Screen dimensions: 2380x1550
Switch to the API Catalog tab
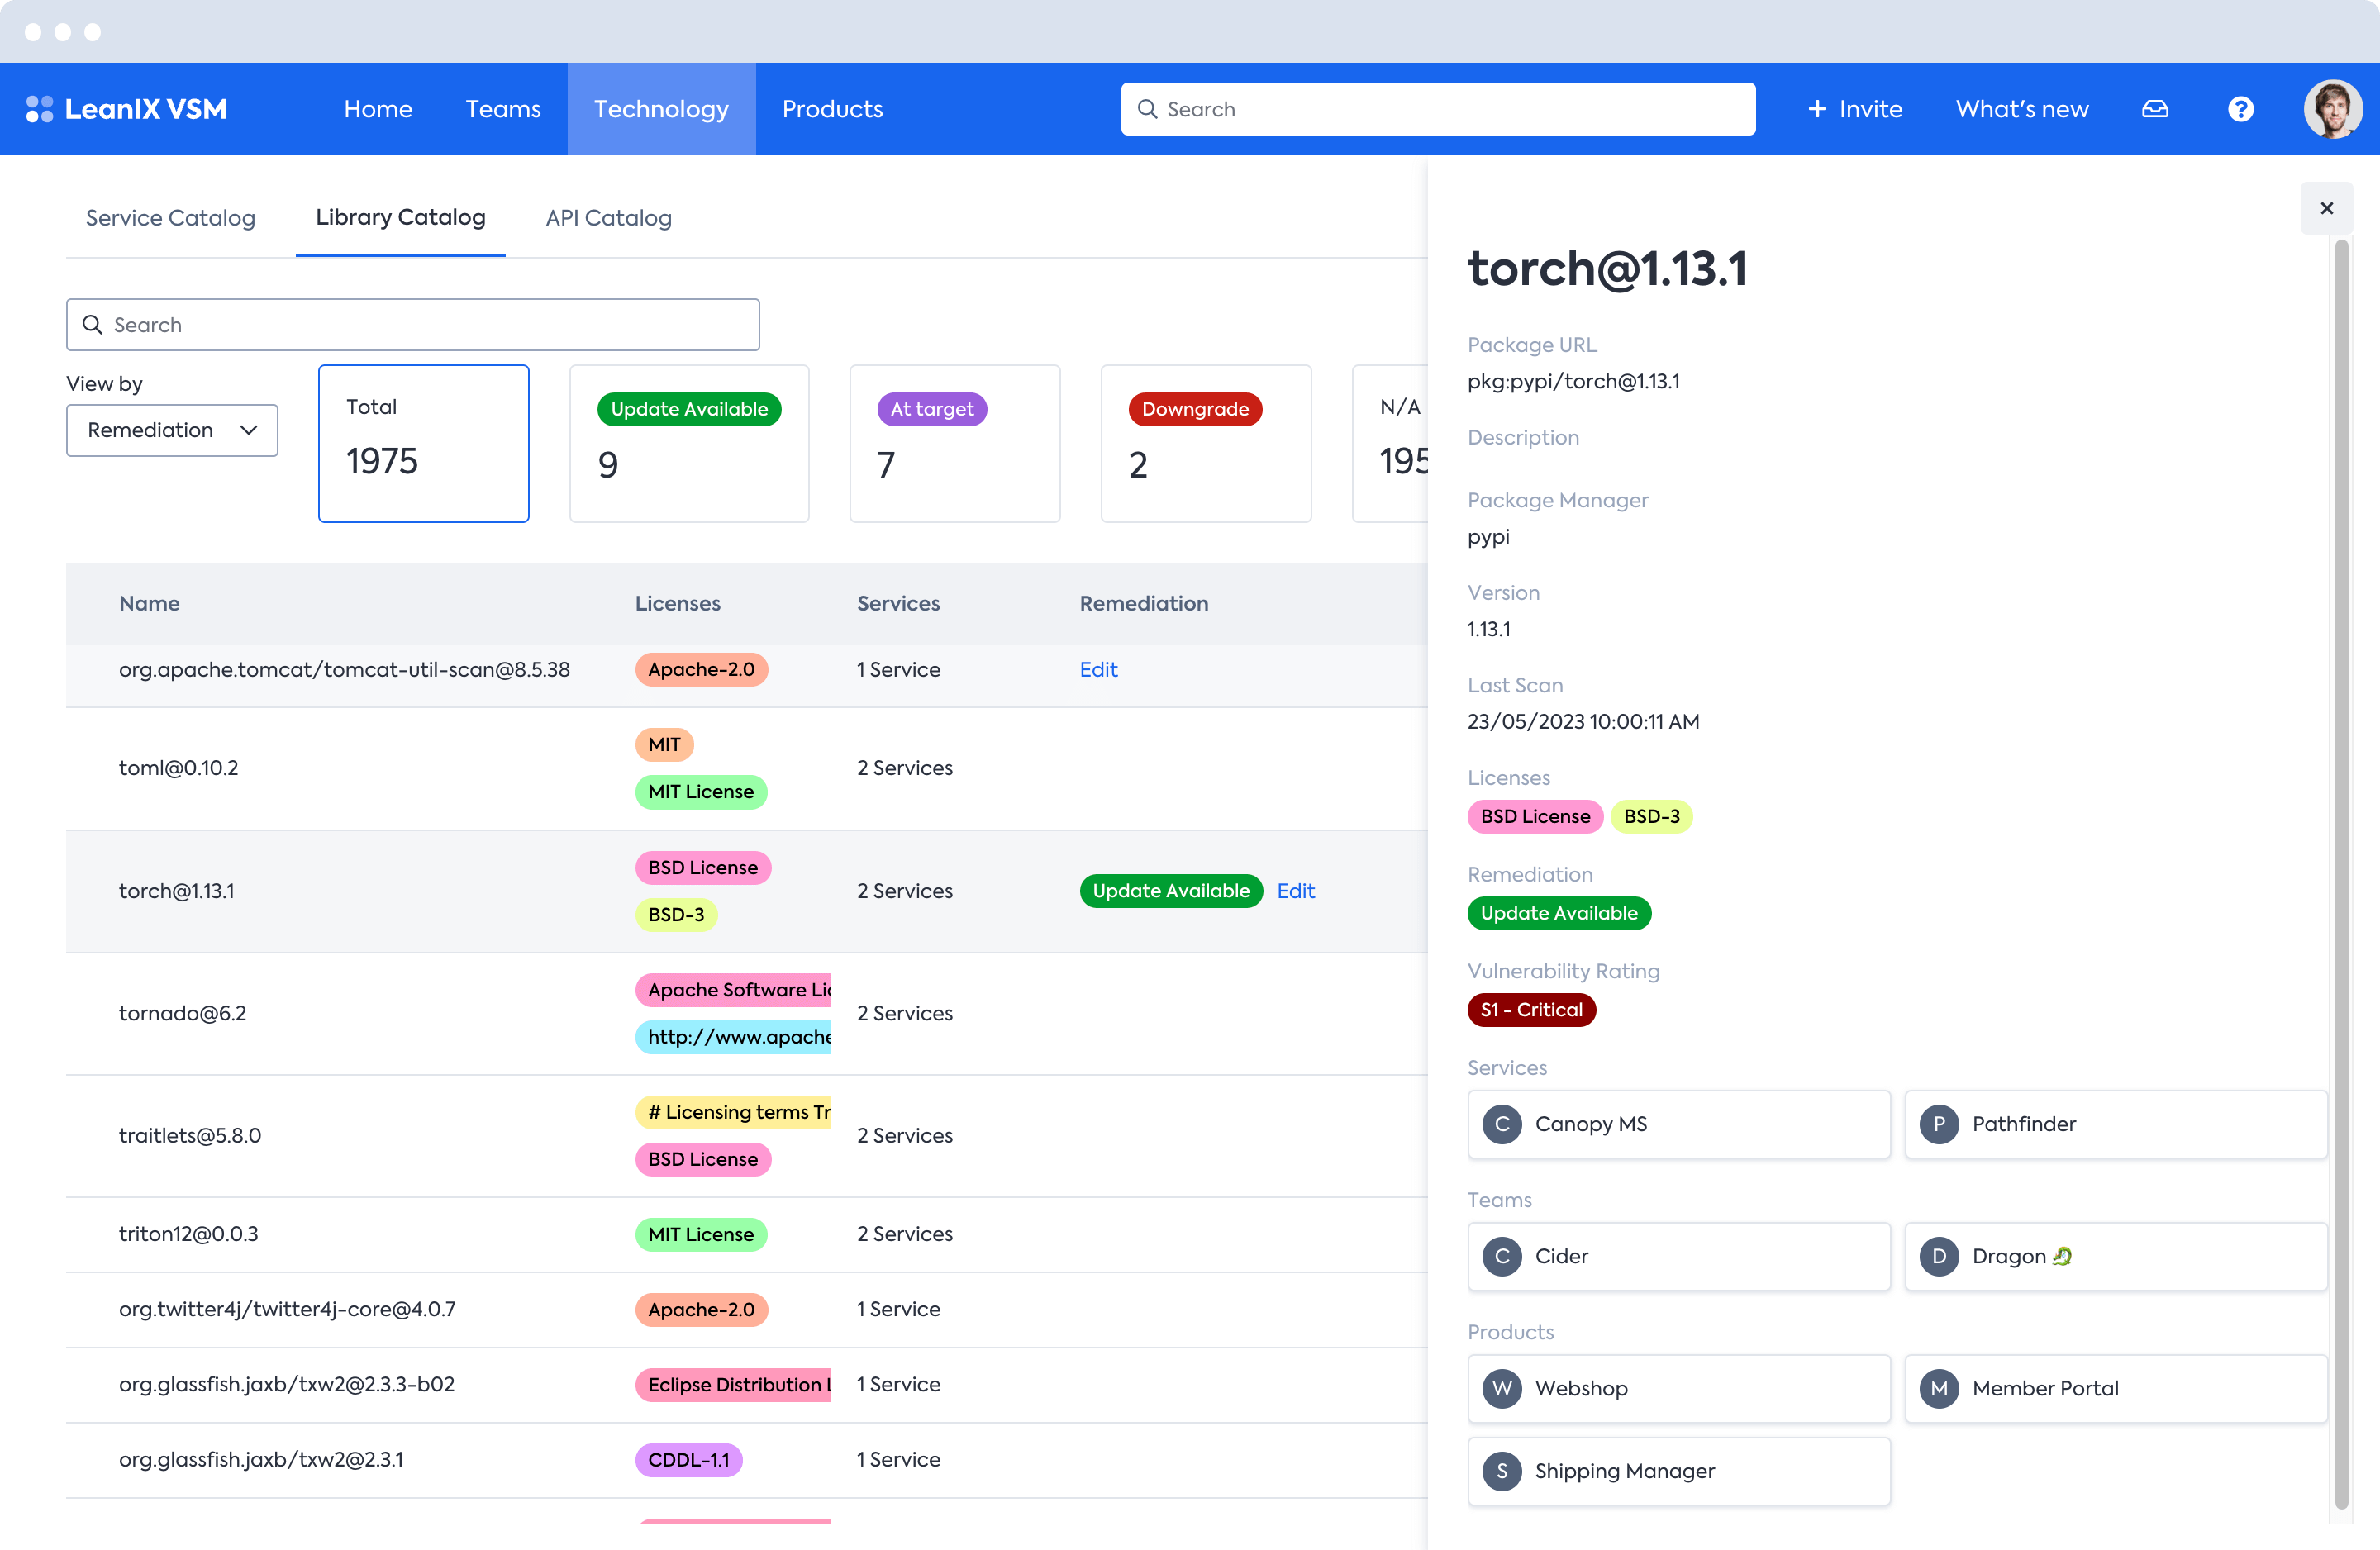coord(608,218)
